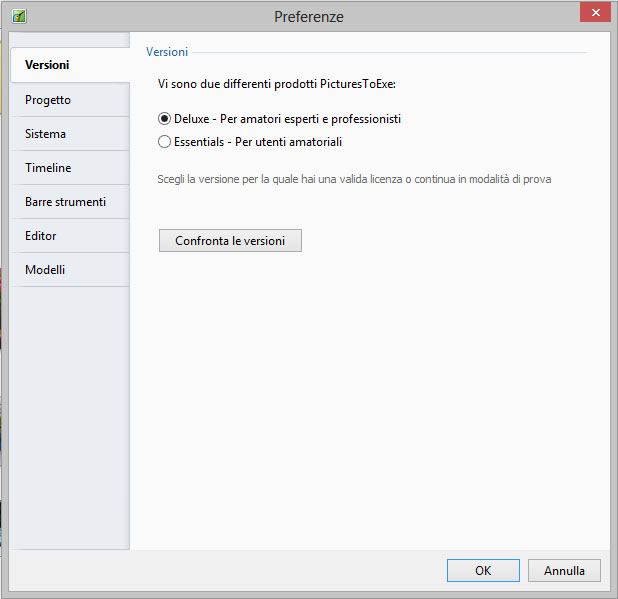Close the Preferenze dialog window
The width and height of the screenshot is (618, 599).
pos(595,13)
